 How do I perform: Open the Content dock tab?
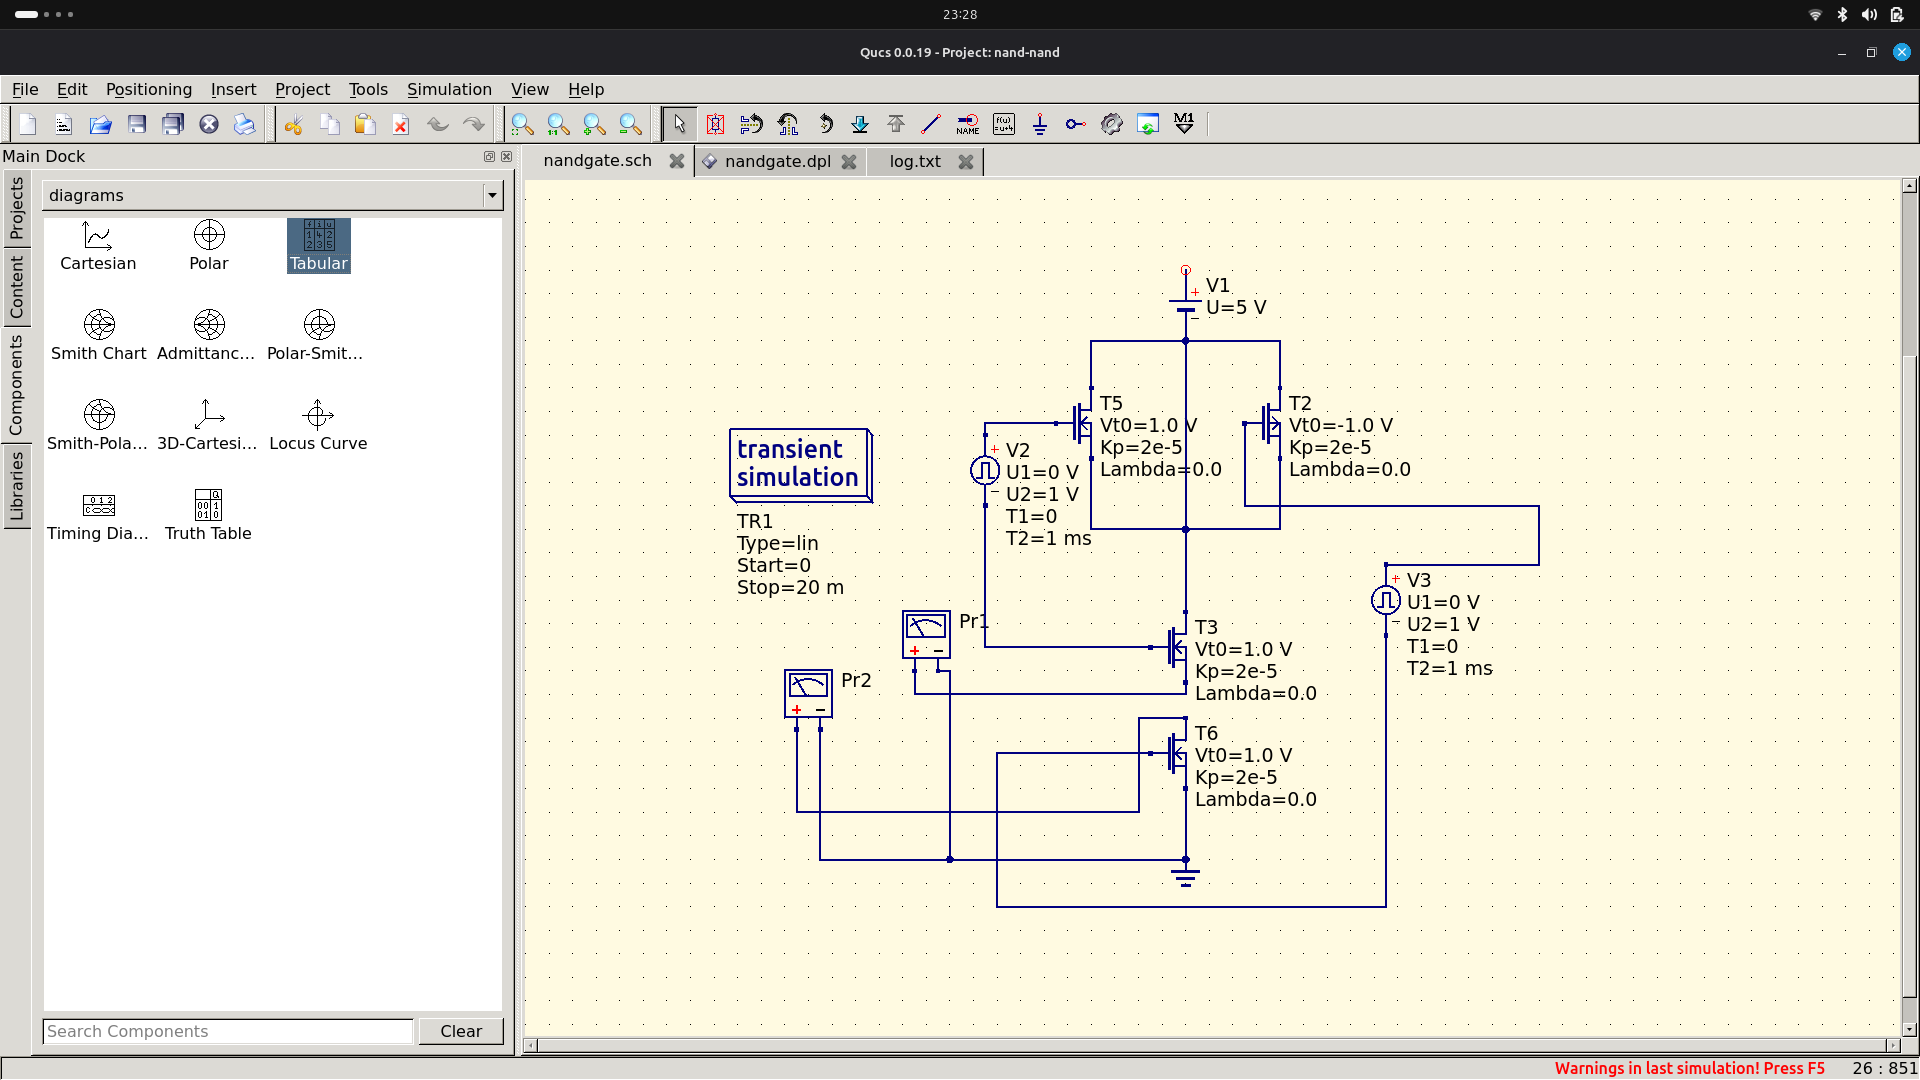[x=16, y=287]
